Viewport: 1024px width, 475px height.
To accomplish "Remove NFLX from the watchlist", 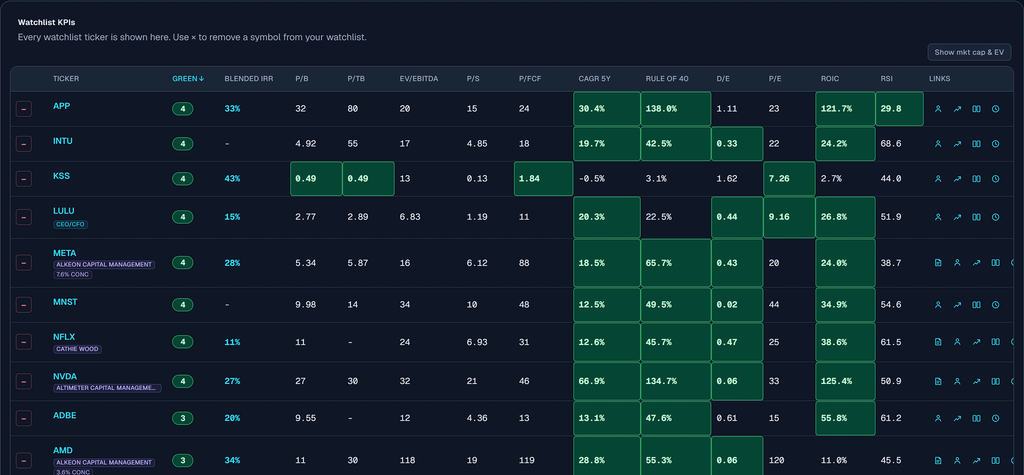I will [24, 342].
